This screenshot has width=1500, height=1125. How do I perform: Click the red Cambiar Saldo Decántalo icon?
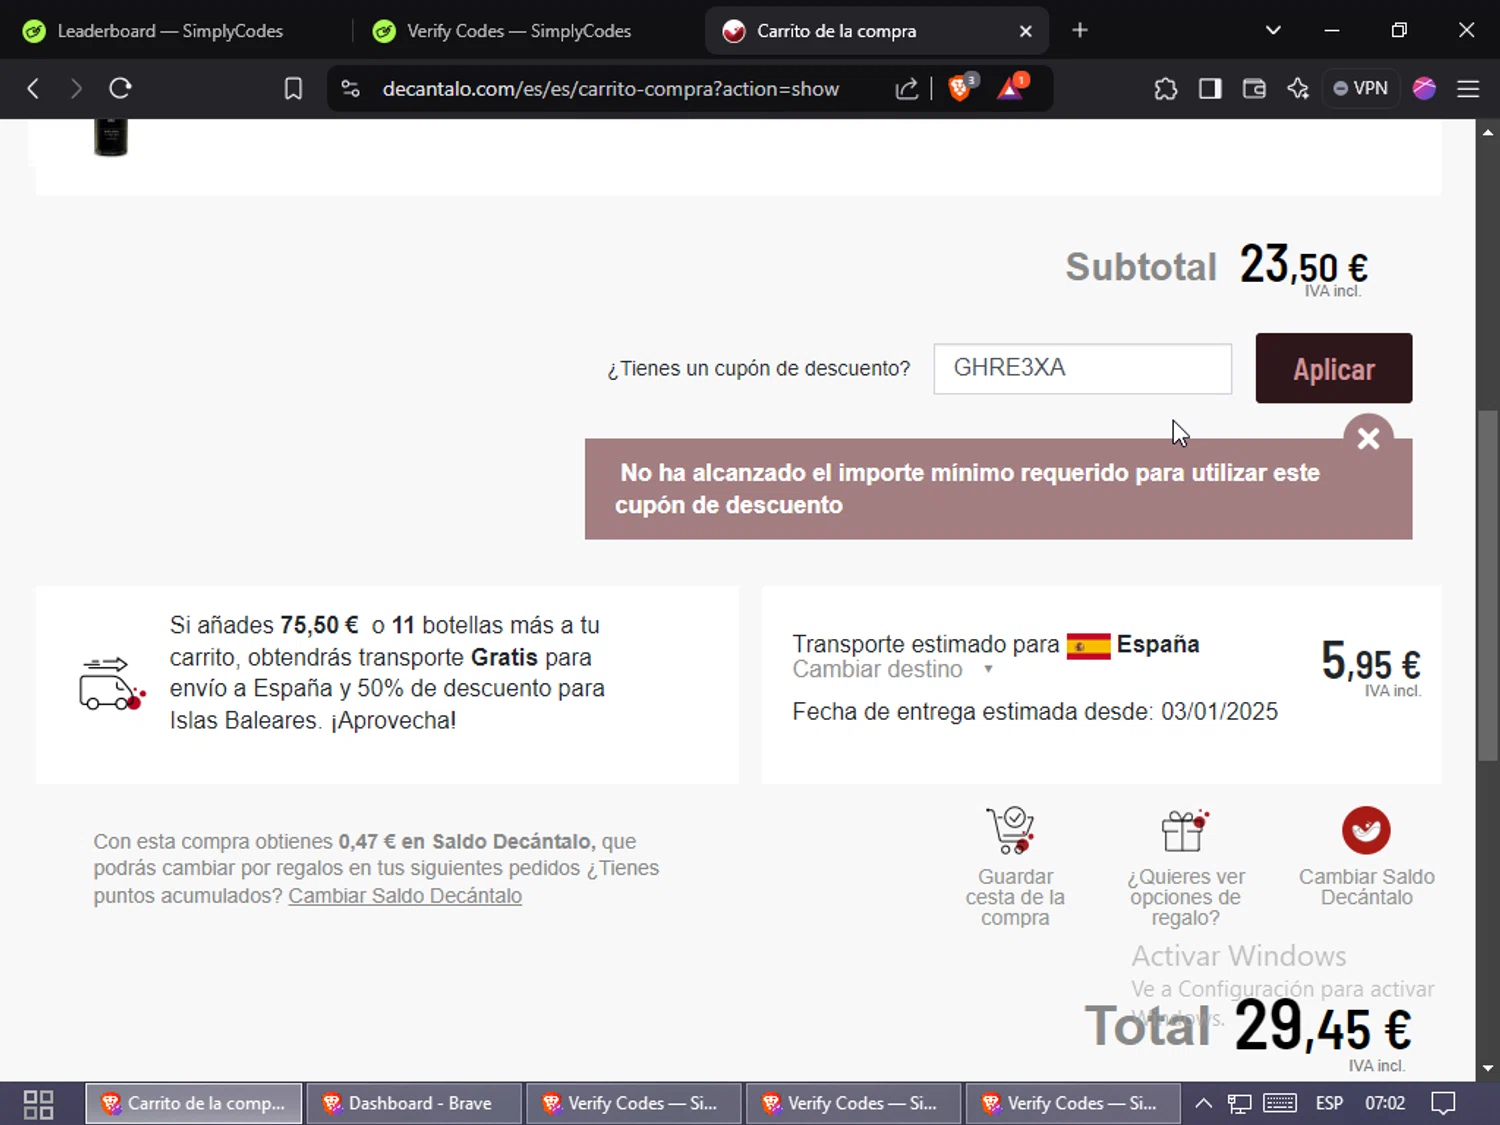coord(1366,830)
